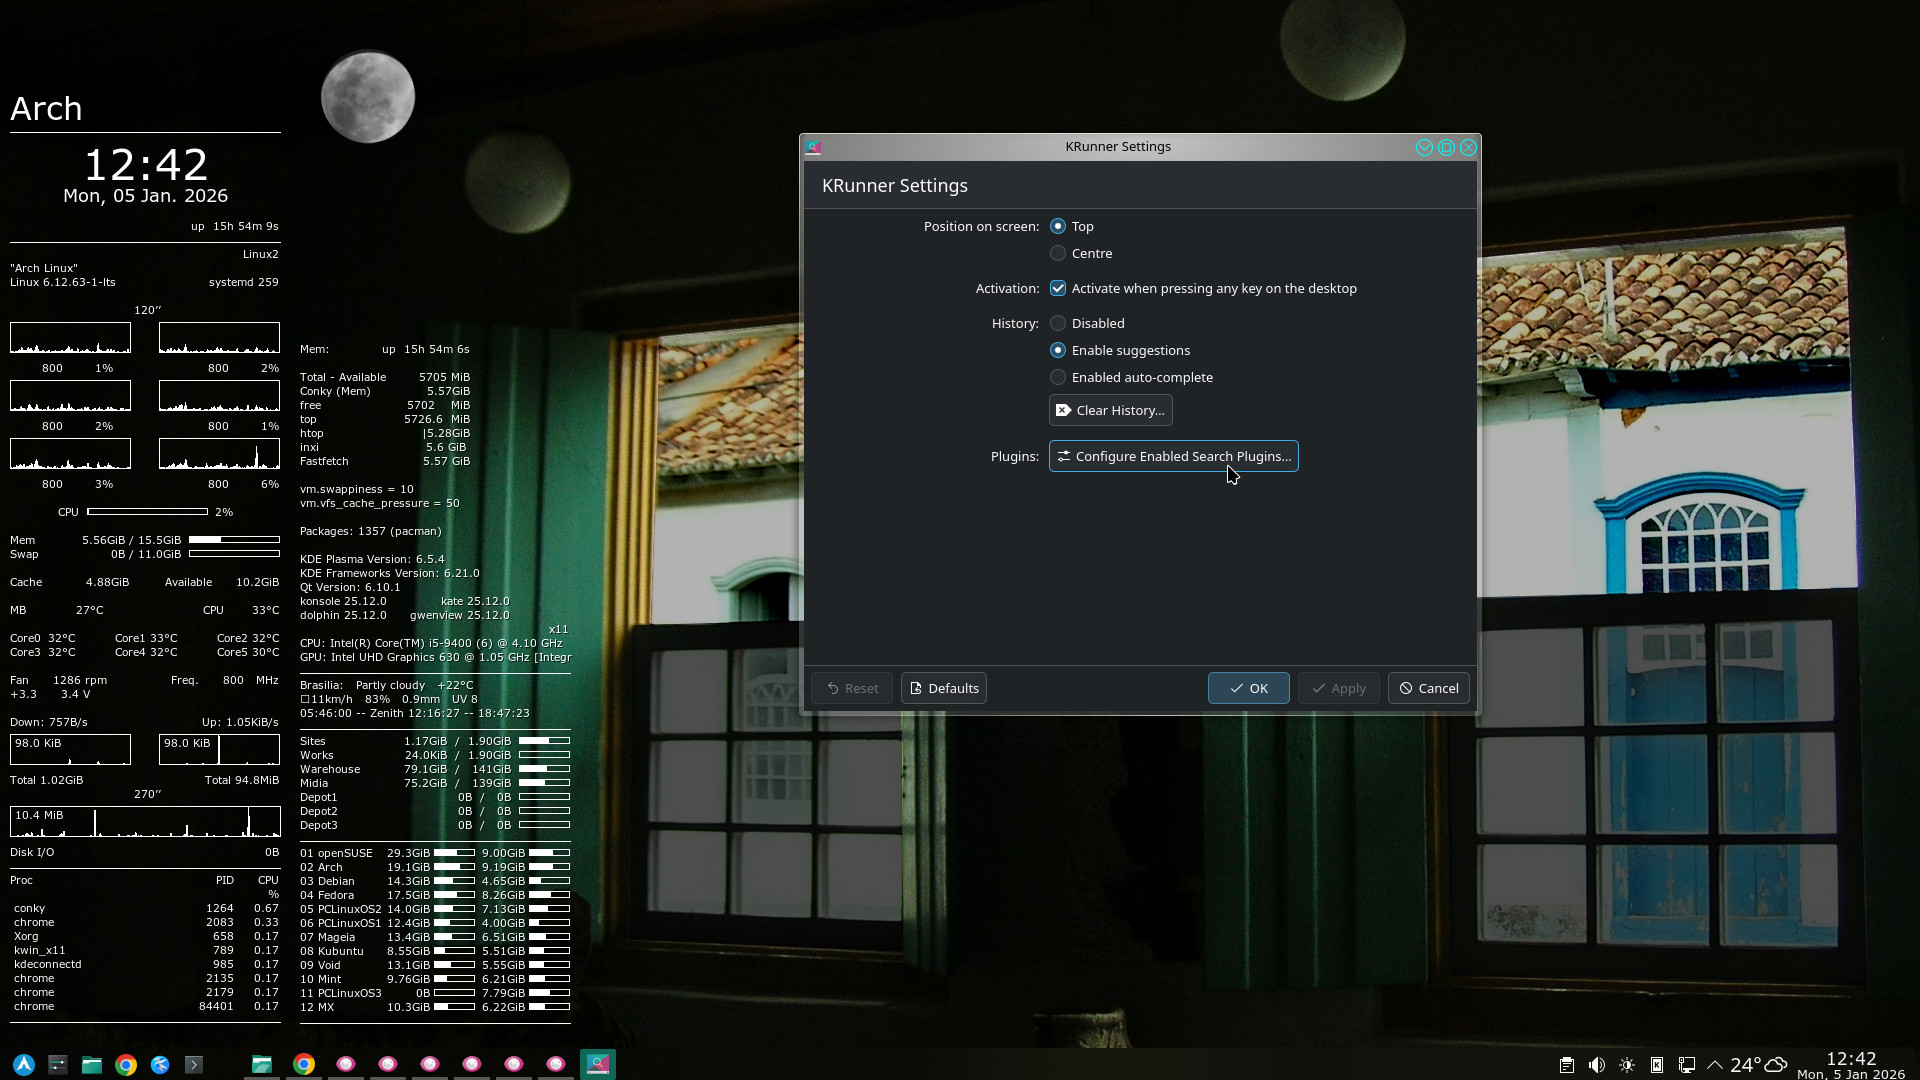Click the Clear History button
This screenshot has width=1920, height=1080.
coord(1110,411)
